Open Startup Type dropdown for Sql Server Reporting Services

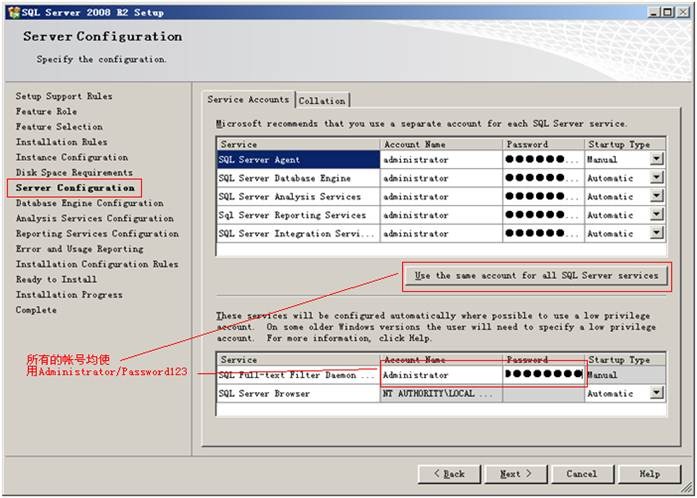[657, 215]
